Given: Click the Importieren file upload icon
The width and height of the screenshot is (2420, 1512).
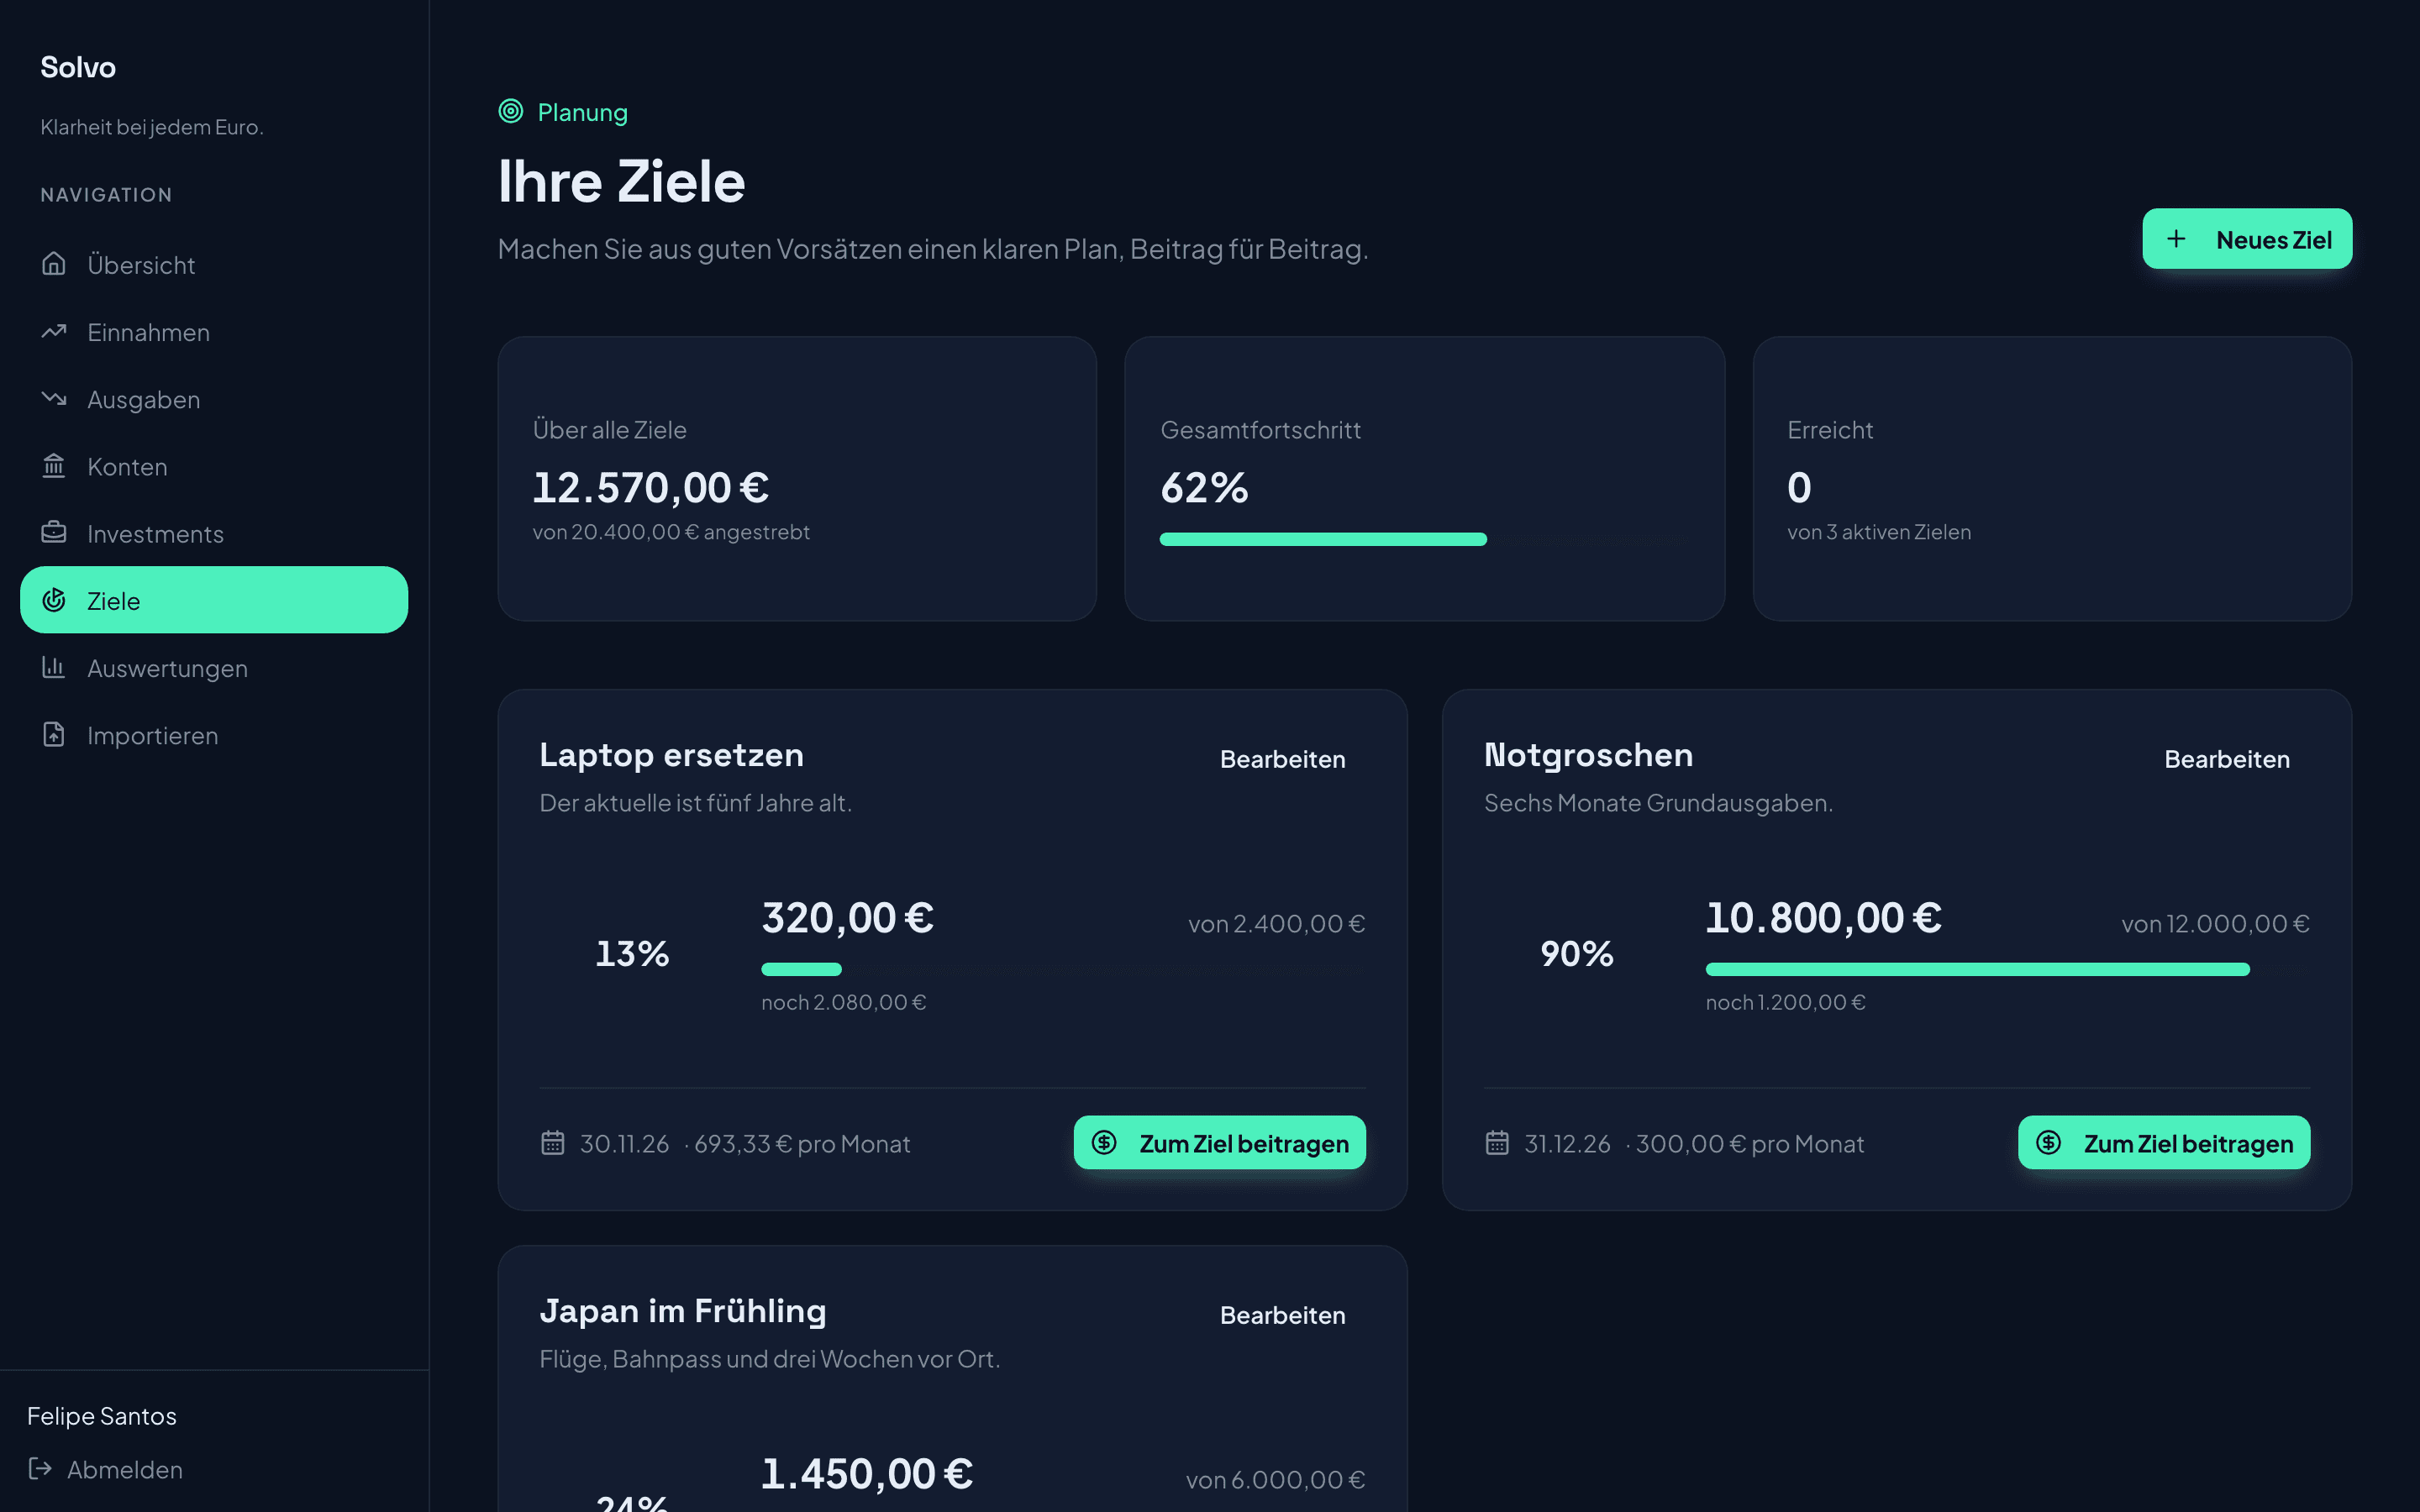Looking at the screenshot, I should [54, 734].
